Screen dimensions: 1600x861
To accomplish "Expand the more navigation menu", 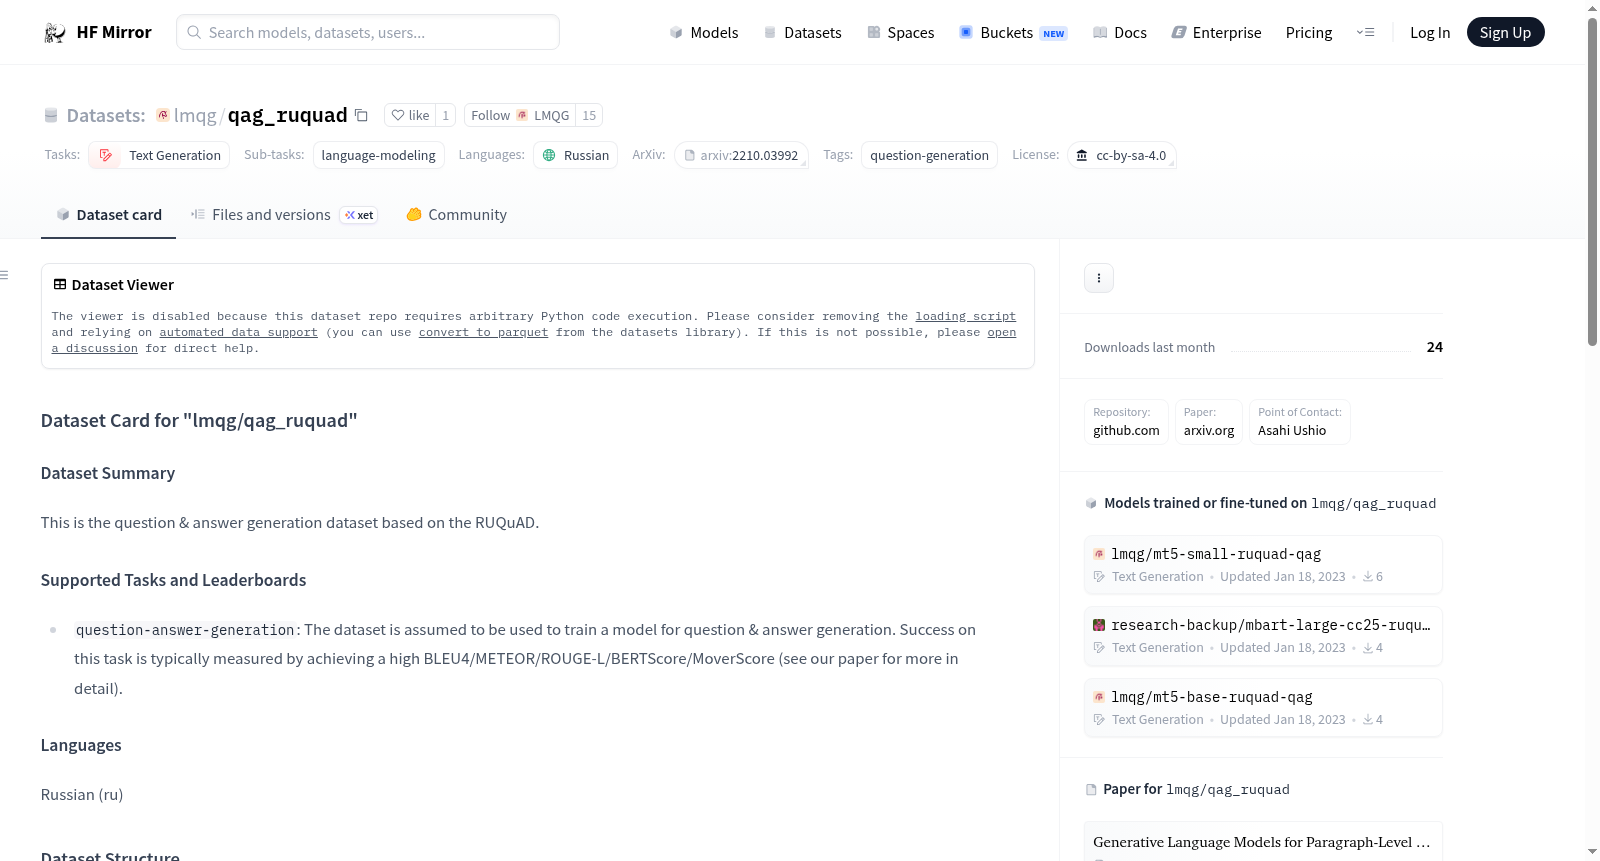I will point(1365,33).
